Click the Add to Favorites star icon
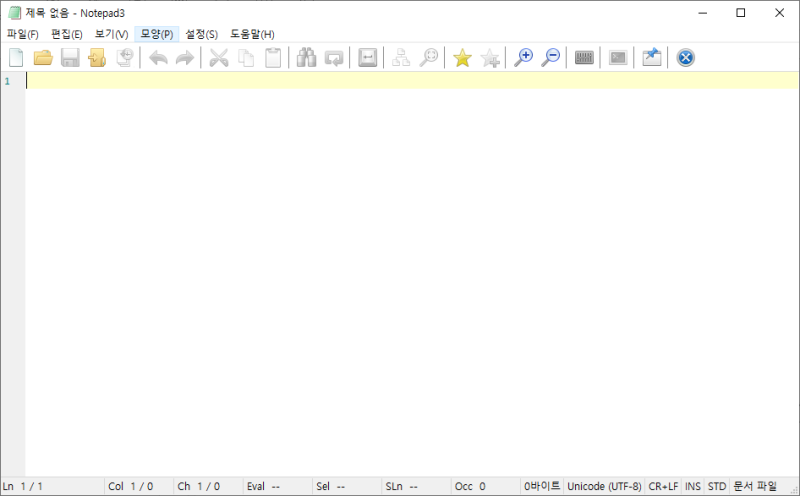This screenshot has width=800, height=496. coord(490,58)
